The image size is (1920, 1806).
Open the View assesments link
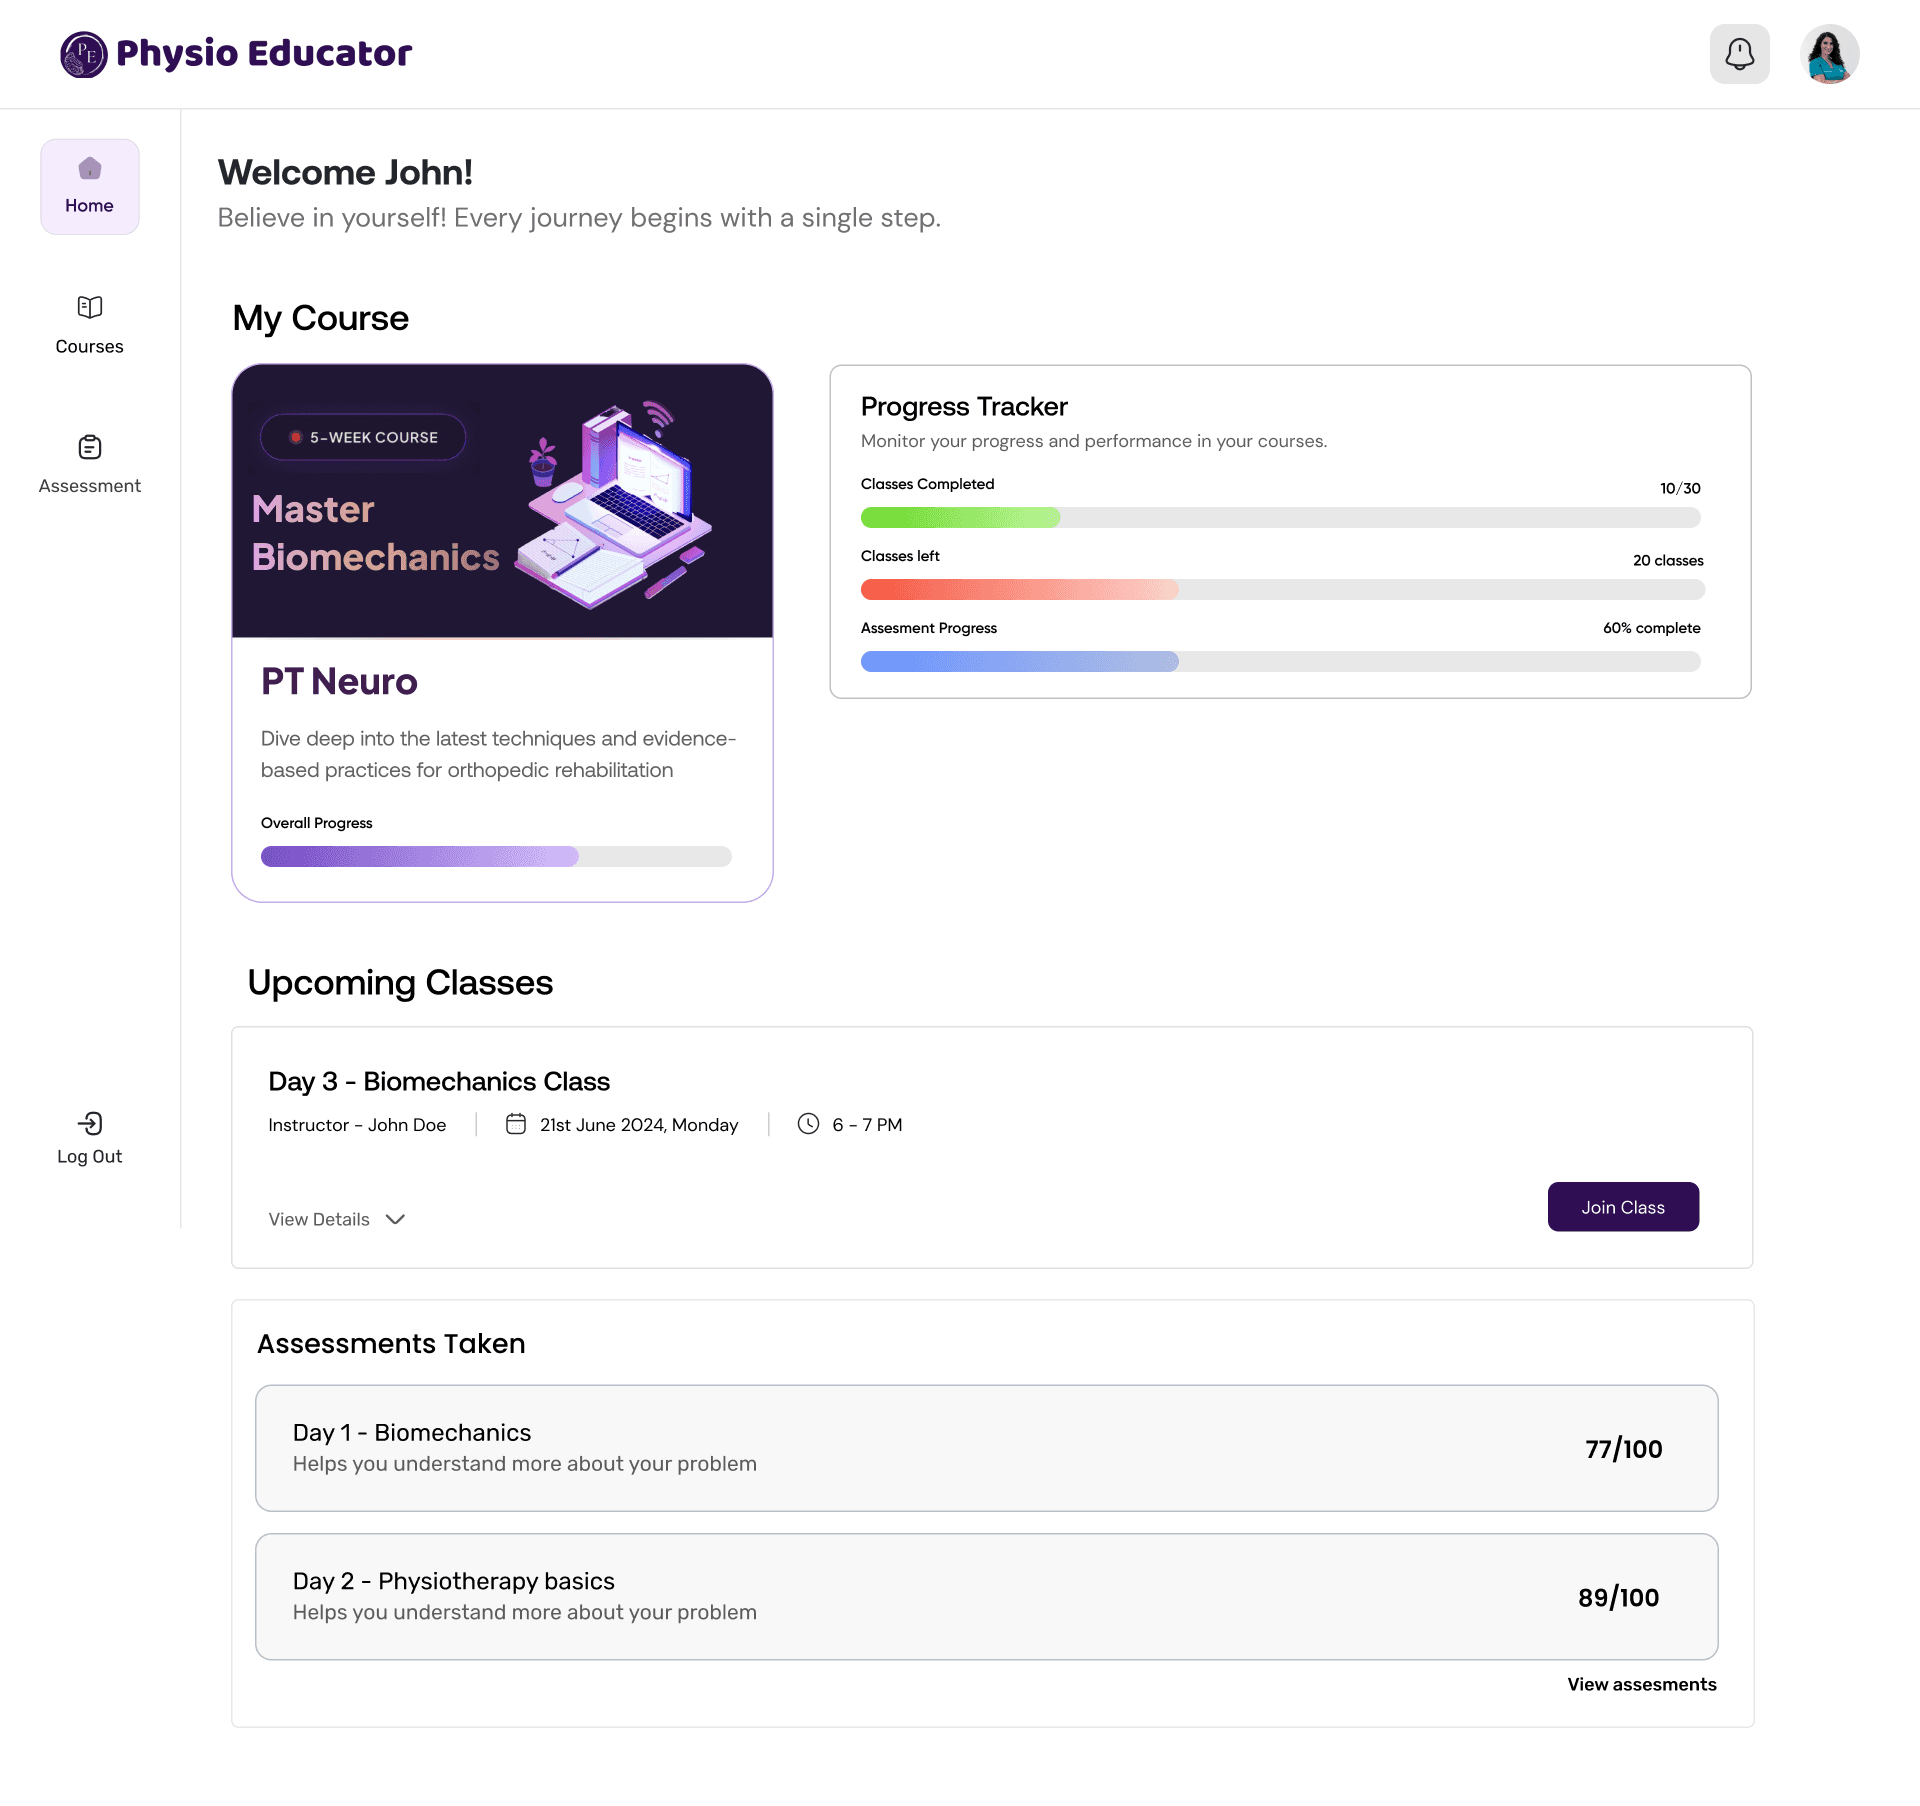1642,1684
